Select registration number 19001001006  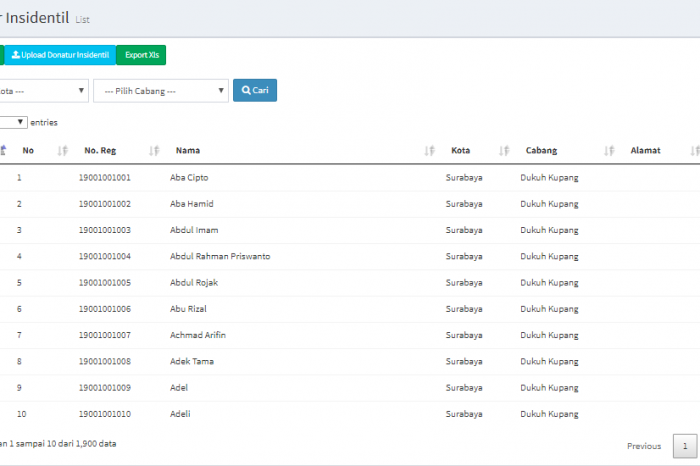coord(104,309)
